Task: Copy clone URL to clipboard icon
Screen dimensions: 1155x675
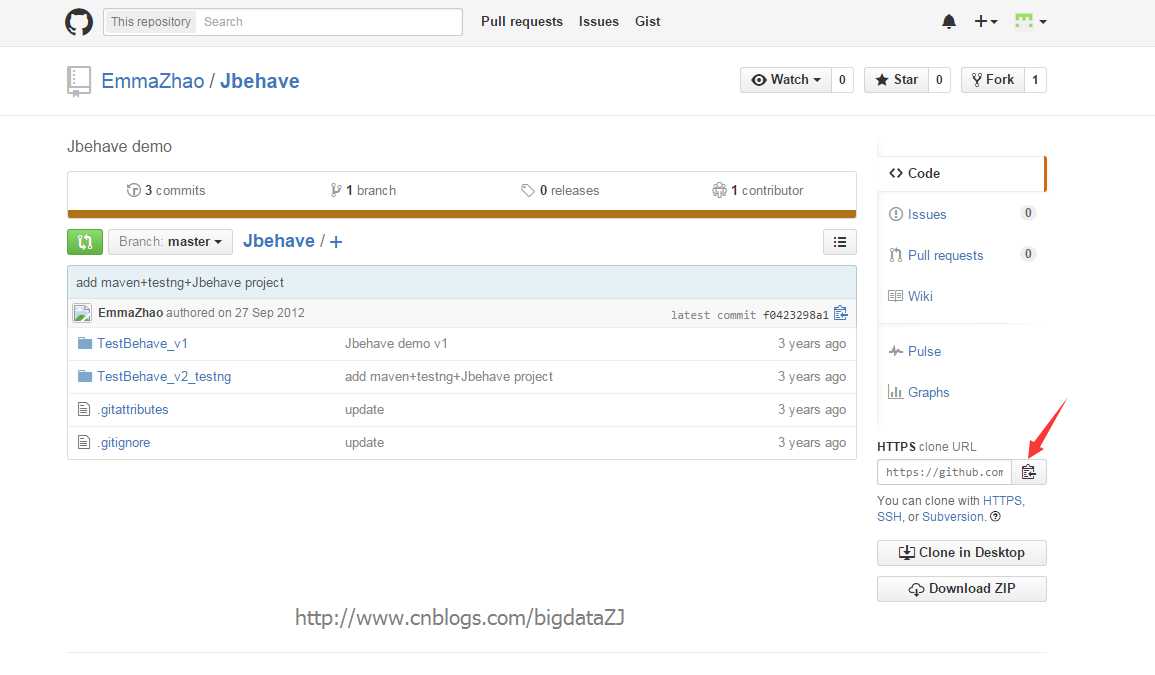Action: click(x=1028, y=472)
